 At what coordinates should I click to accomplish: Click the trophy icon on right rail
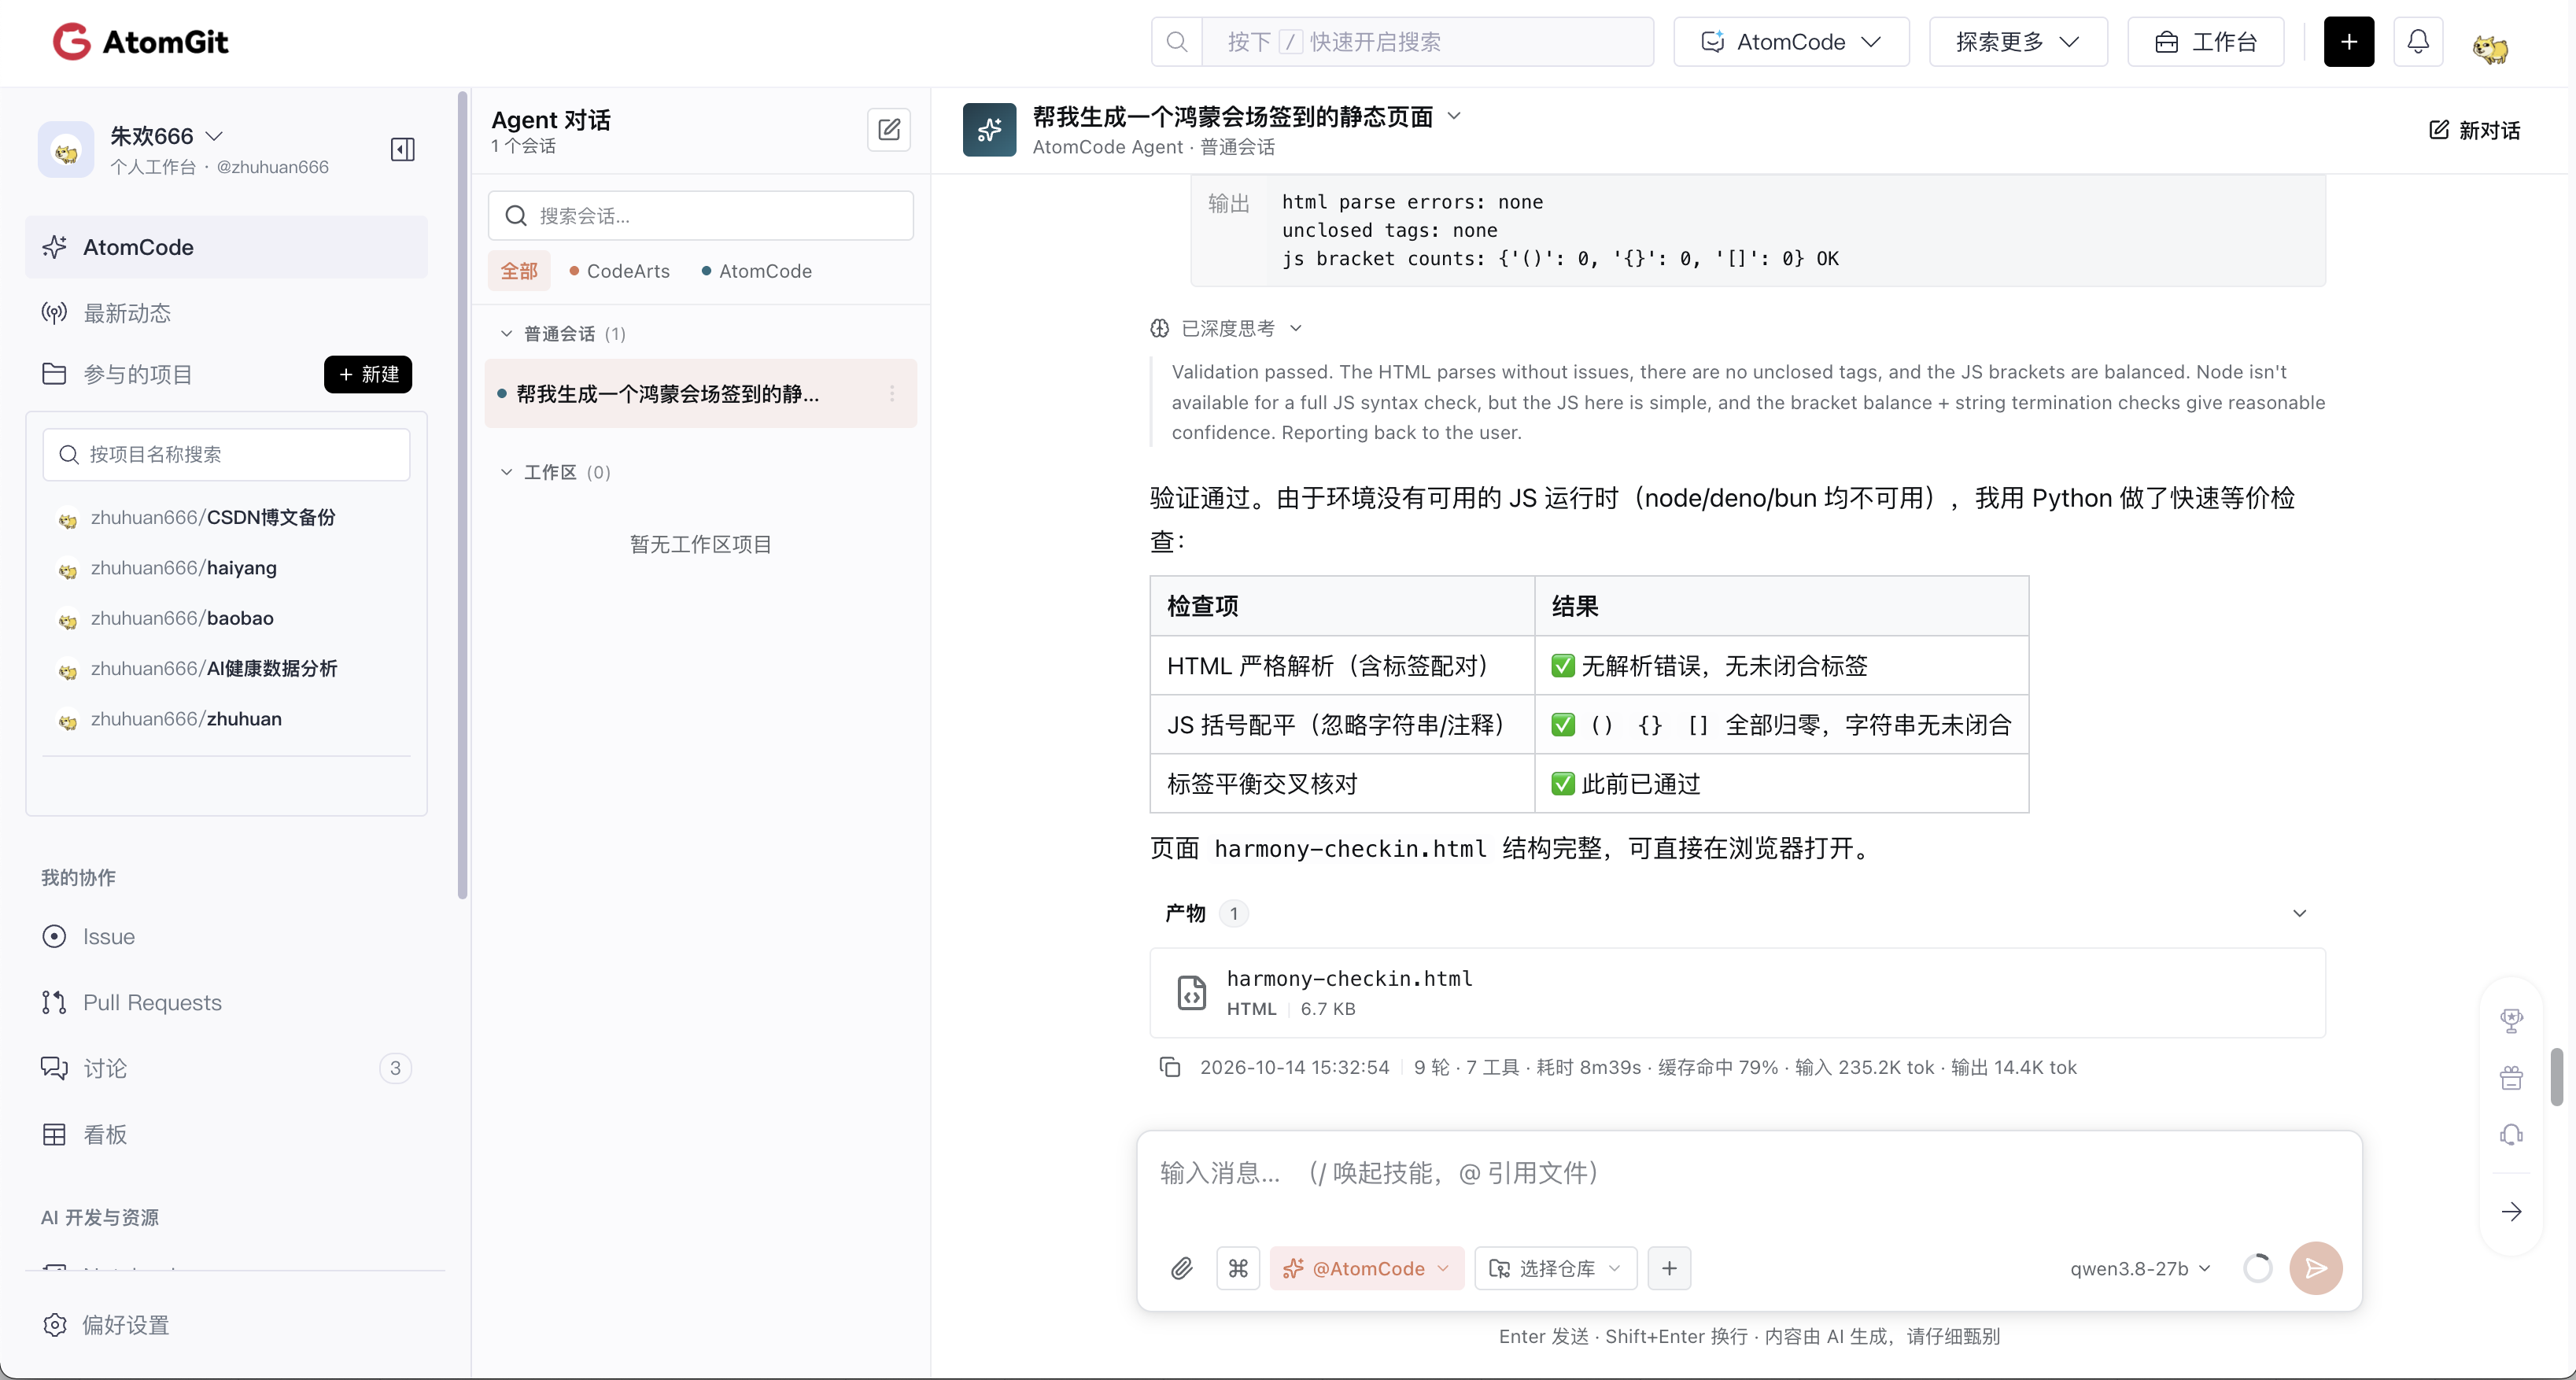(2511, 1020)
